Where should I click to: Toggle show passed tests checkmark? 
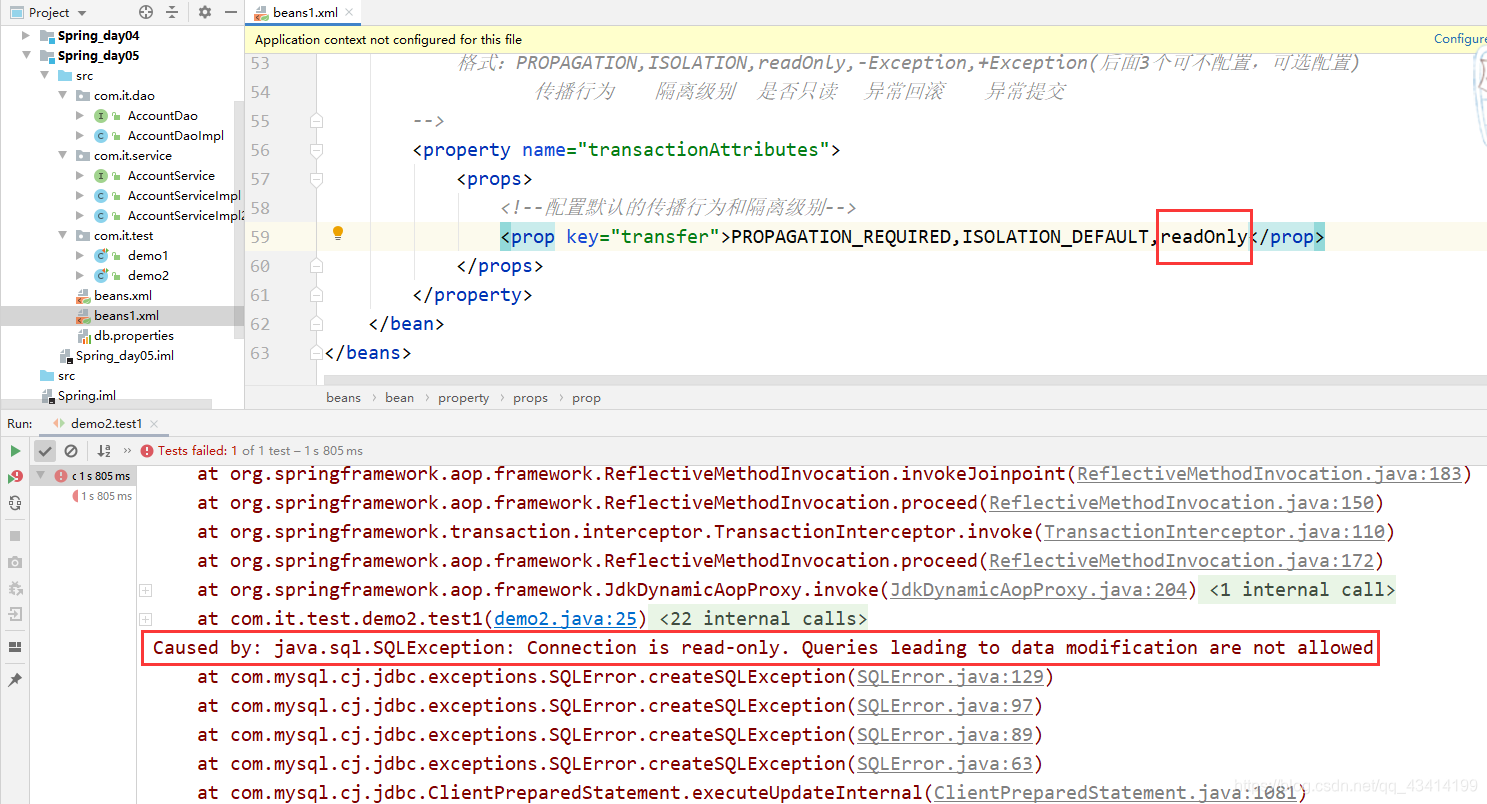tap(45, 451)
